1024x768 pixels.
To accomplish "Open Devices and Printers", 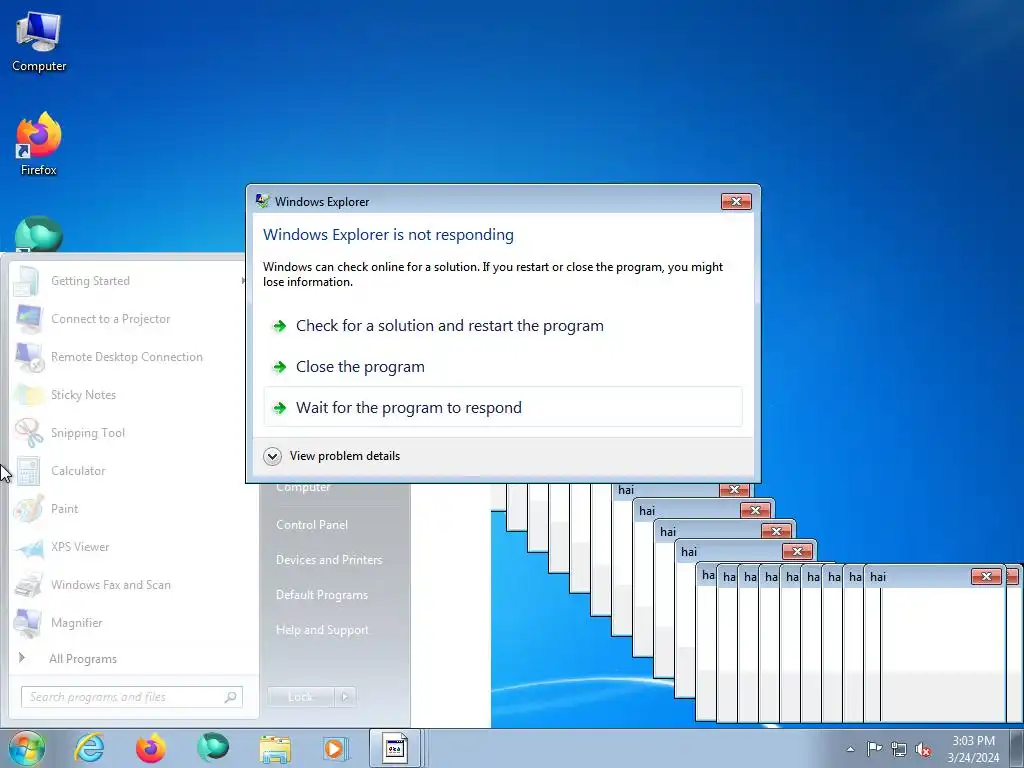I will click(x=328, y=560).
